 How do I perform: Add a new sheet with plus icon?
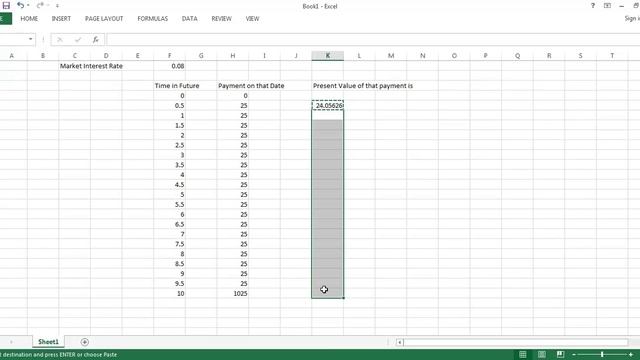pos(84,342)
